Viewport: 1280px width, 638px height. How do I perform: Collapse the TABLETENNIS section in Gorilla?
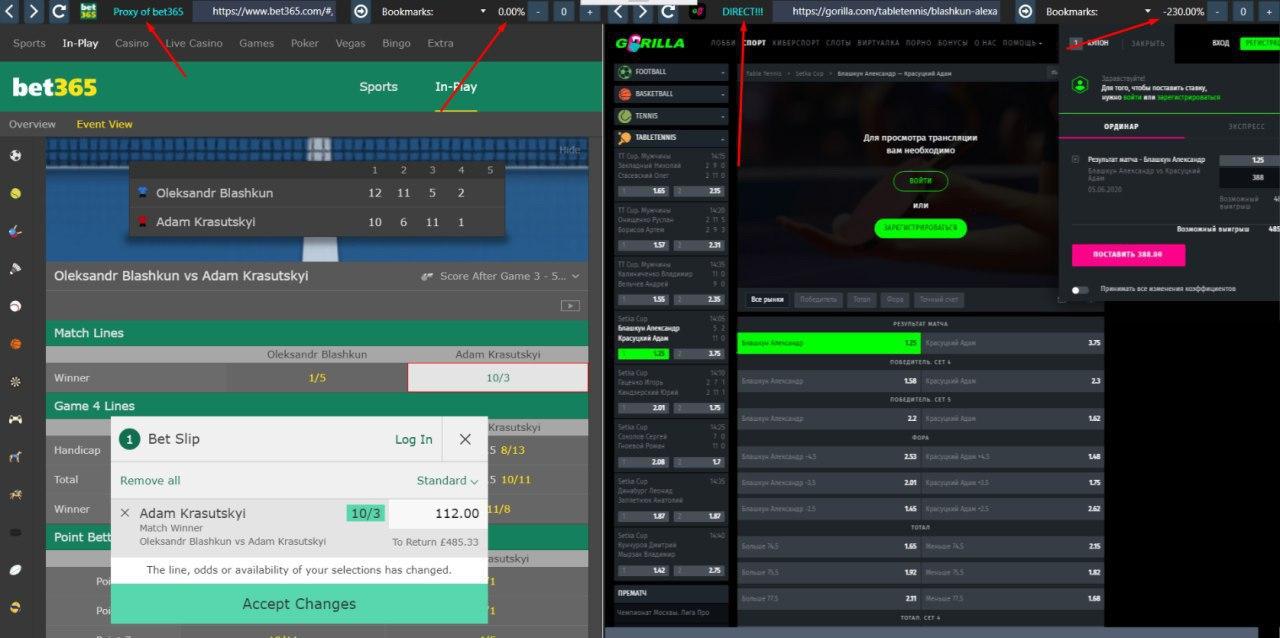pyautogui.click(x=673, y=139)
